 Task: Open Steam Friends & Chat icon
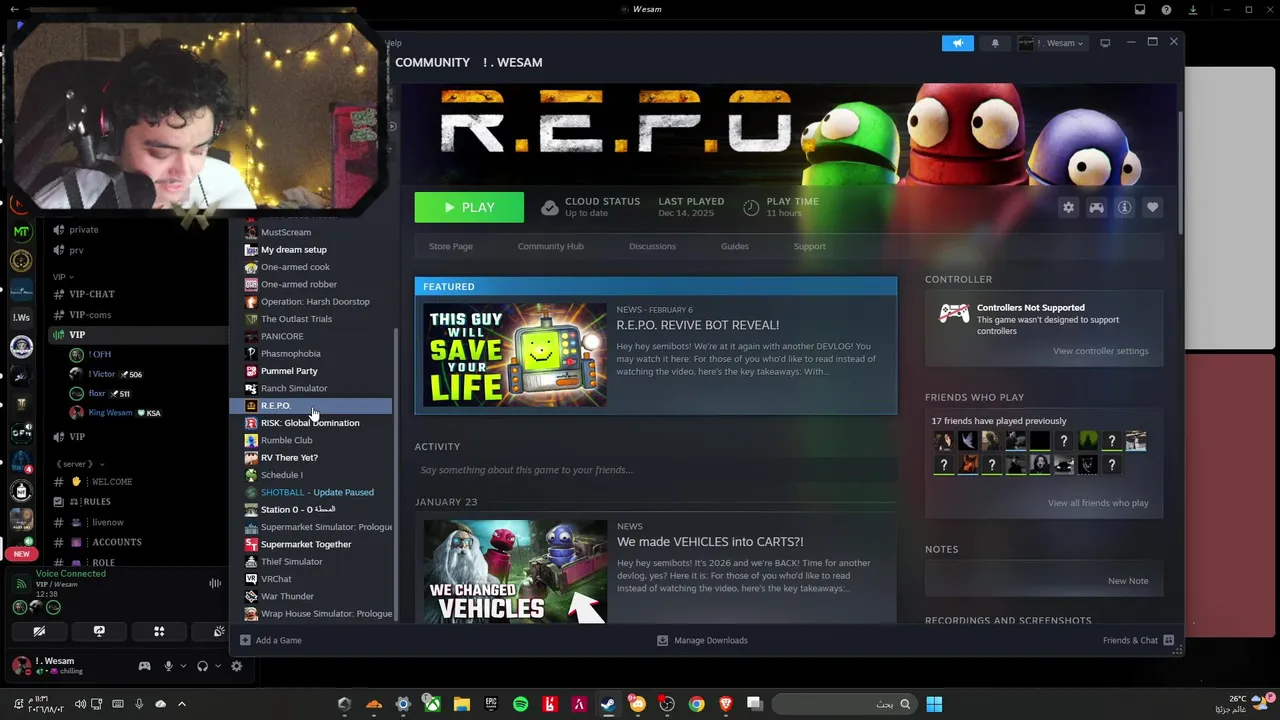1169,640
